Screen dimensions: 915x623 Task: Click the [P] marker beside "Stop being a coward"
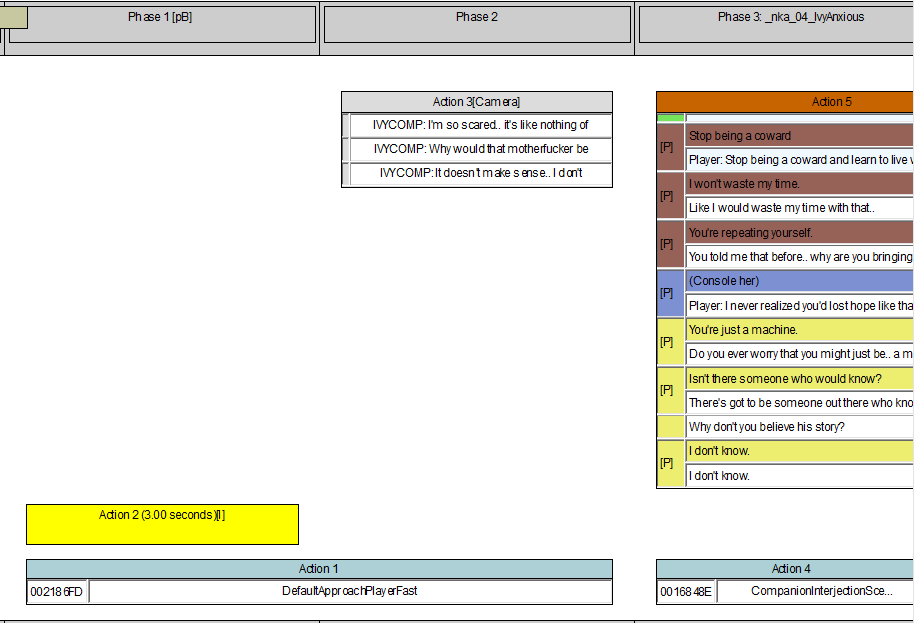click(670, 148)
